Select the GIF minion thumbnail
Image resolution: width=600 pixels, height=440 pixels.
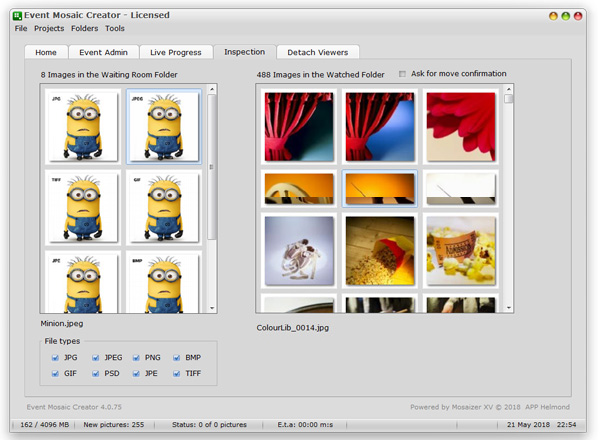pos(164,207)
